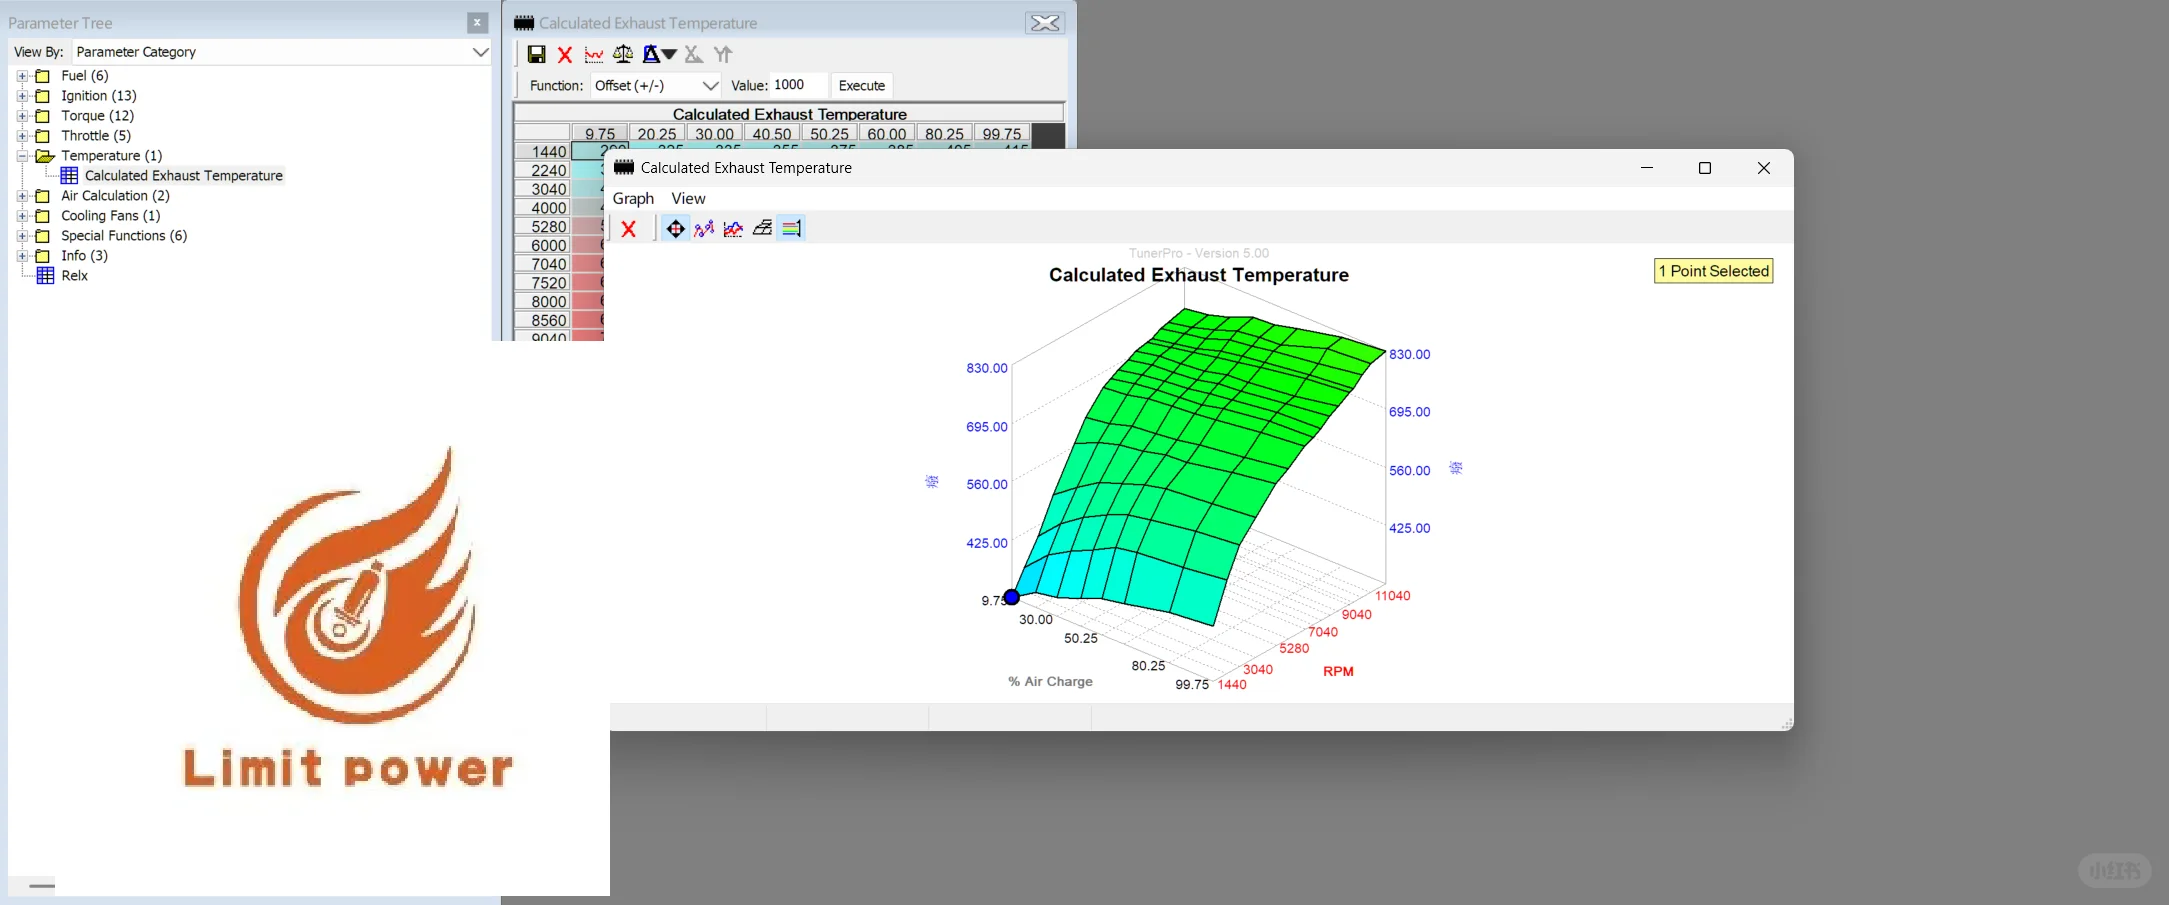This screenshot has width=2169, height=905.
Task: Expand the Torque (12) tree node
Action: [22, 116]
